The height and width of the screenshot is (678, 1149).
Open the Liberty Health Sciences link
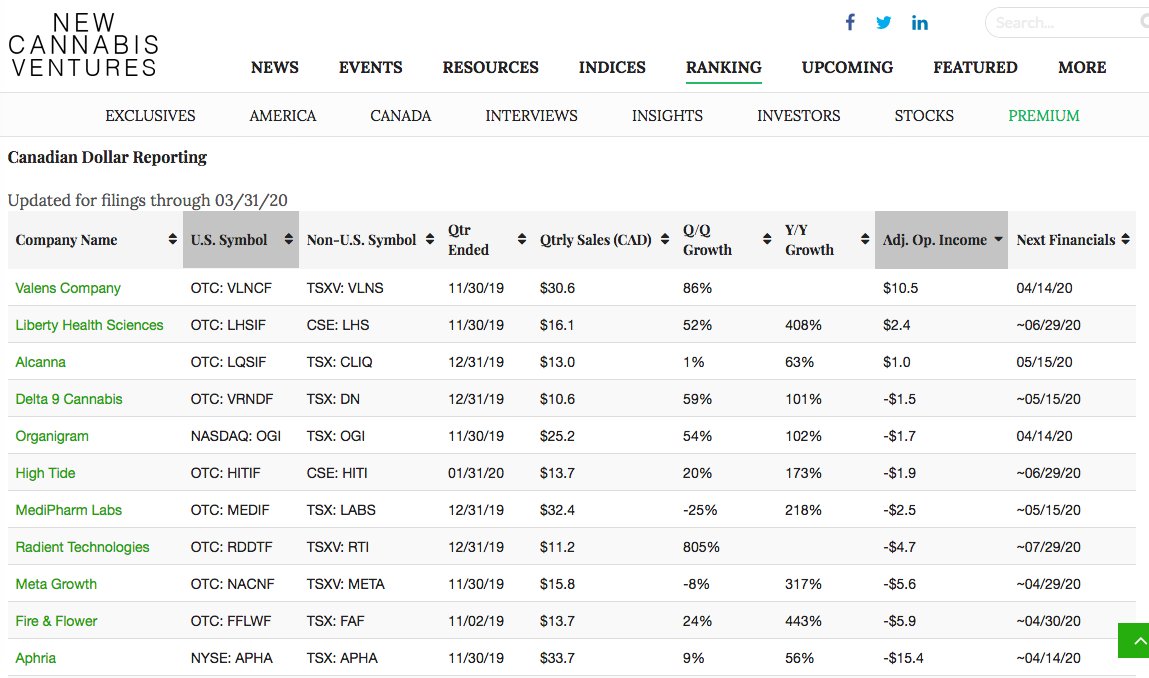coord(89,325)
